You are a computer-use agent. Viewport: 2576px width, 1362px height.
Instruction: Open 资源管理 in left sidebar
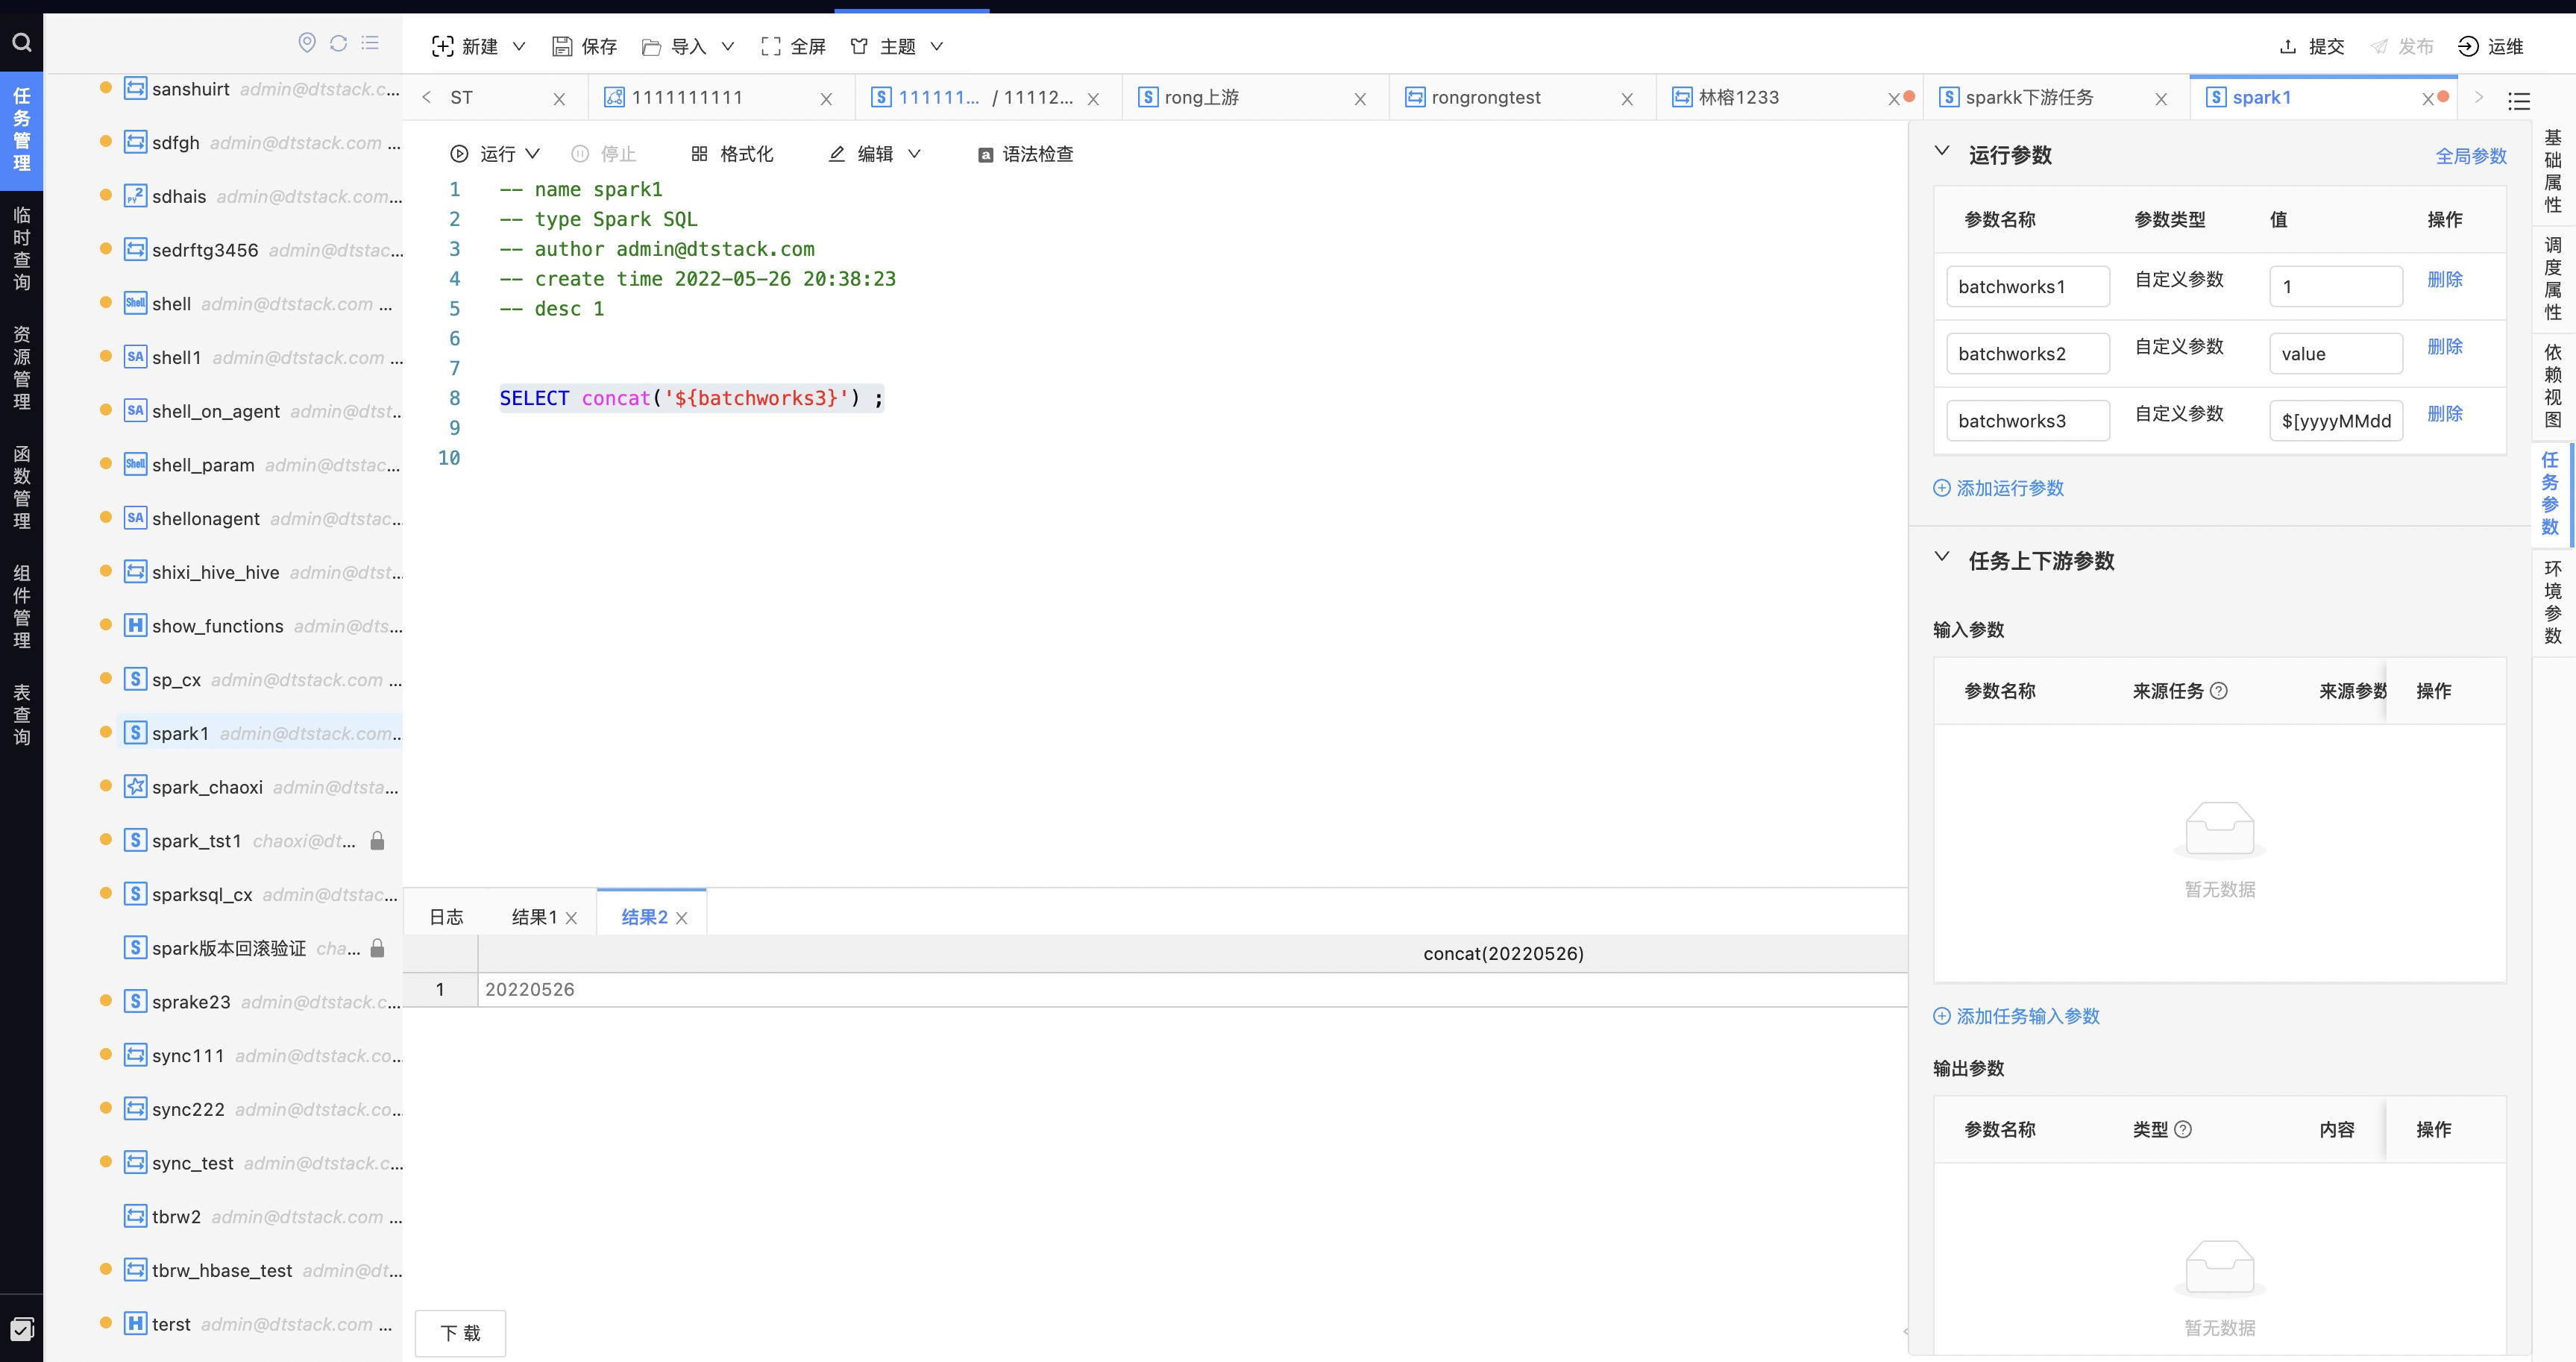tap(21, 367)
